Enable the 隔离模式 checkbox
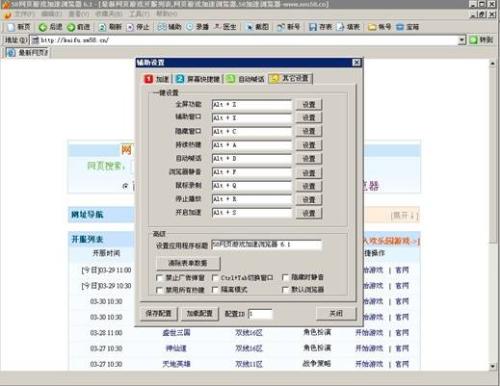Image resolution: width=500 pixels, height=386 pixels. click(215, 290)
